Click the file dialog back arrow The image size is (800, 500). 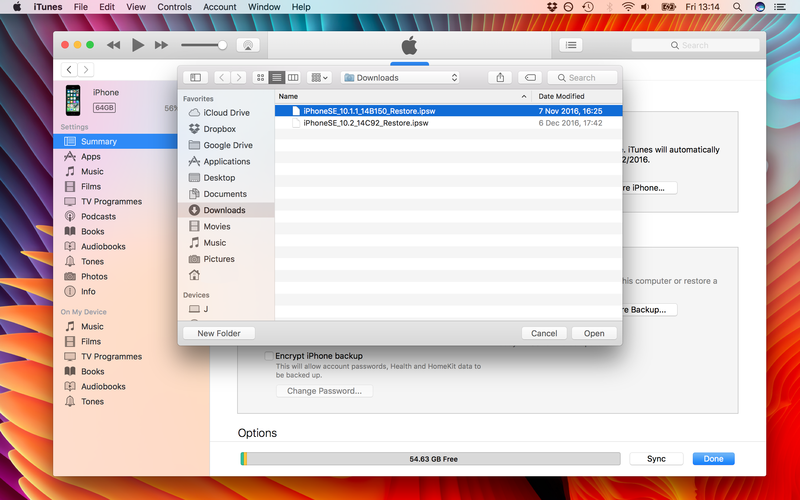click(x=221, y=78)
